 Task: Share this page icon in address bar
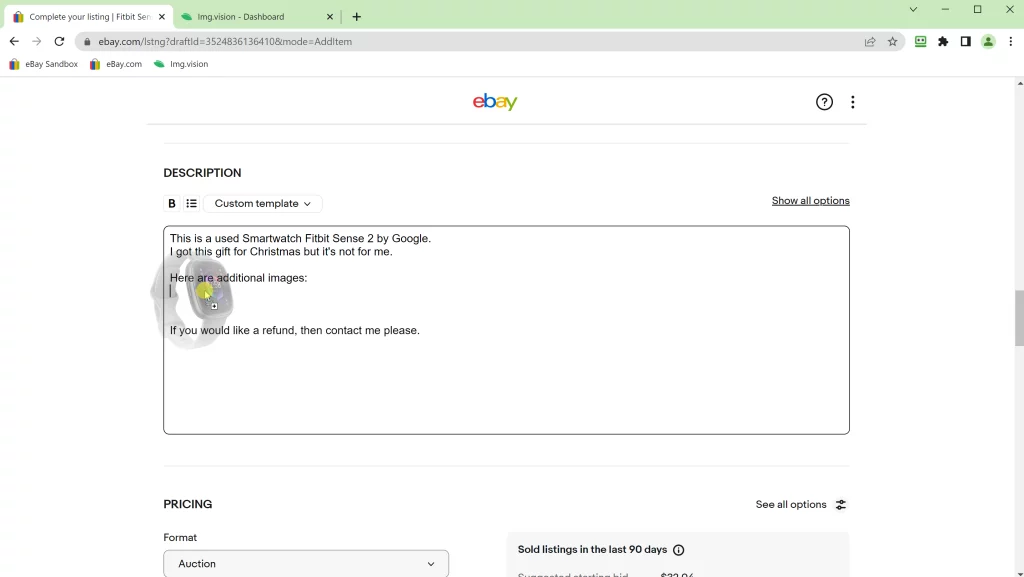[870, 42]
